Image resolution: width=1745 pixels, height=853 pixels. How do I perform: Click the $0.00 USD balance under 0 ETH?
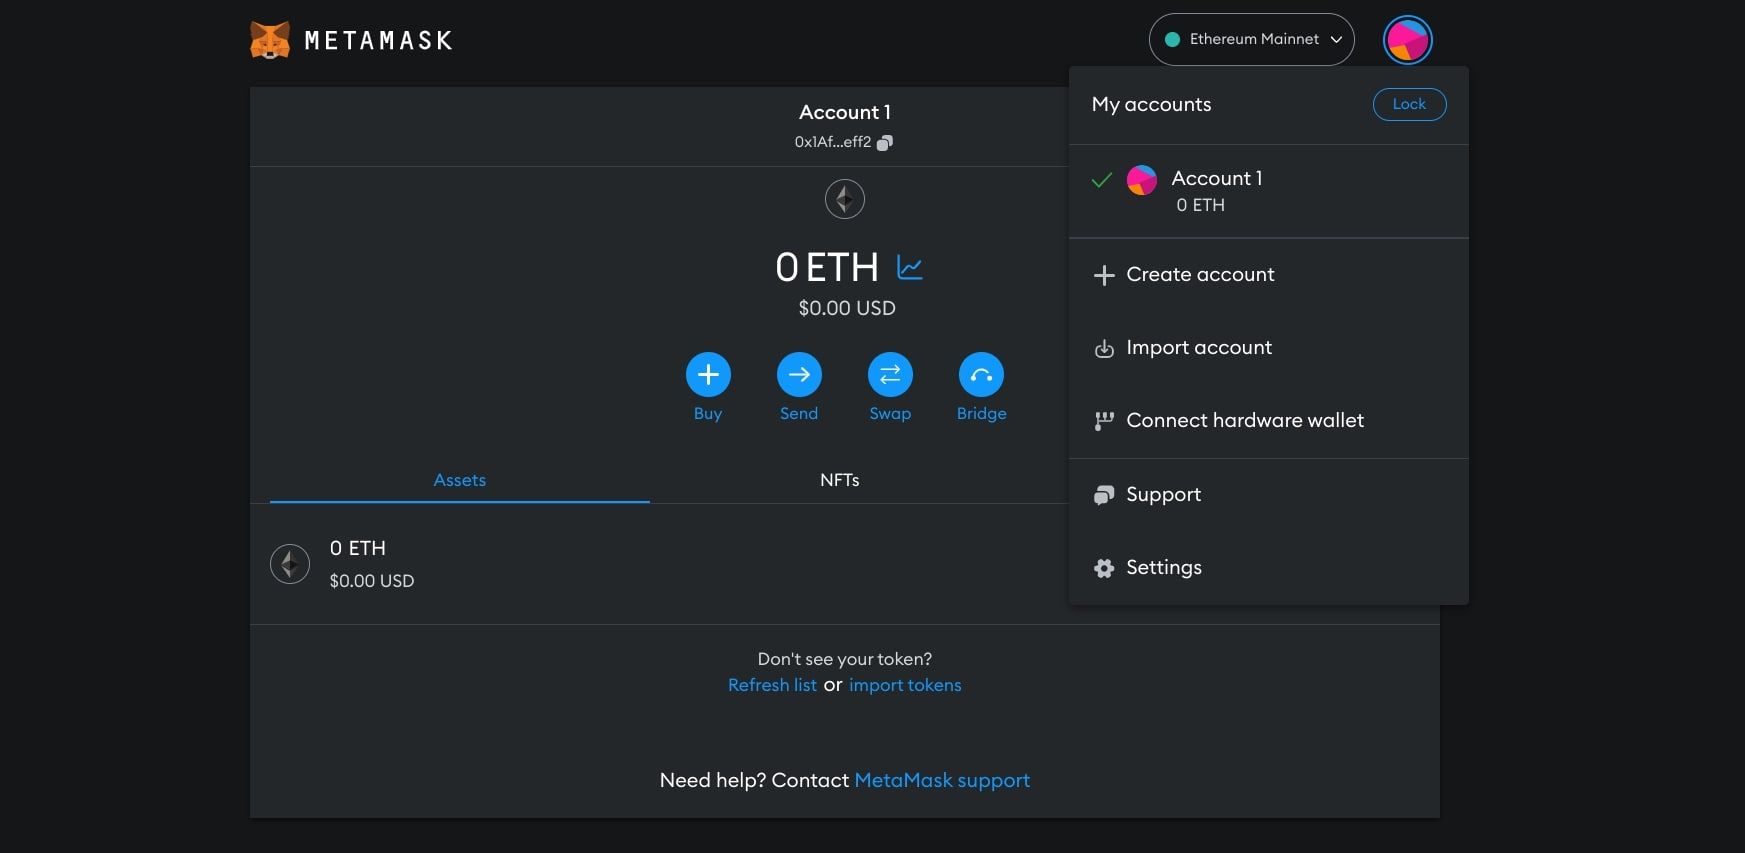pos(847,308)
